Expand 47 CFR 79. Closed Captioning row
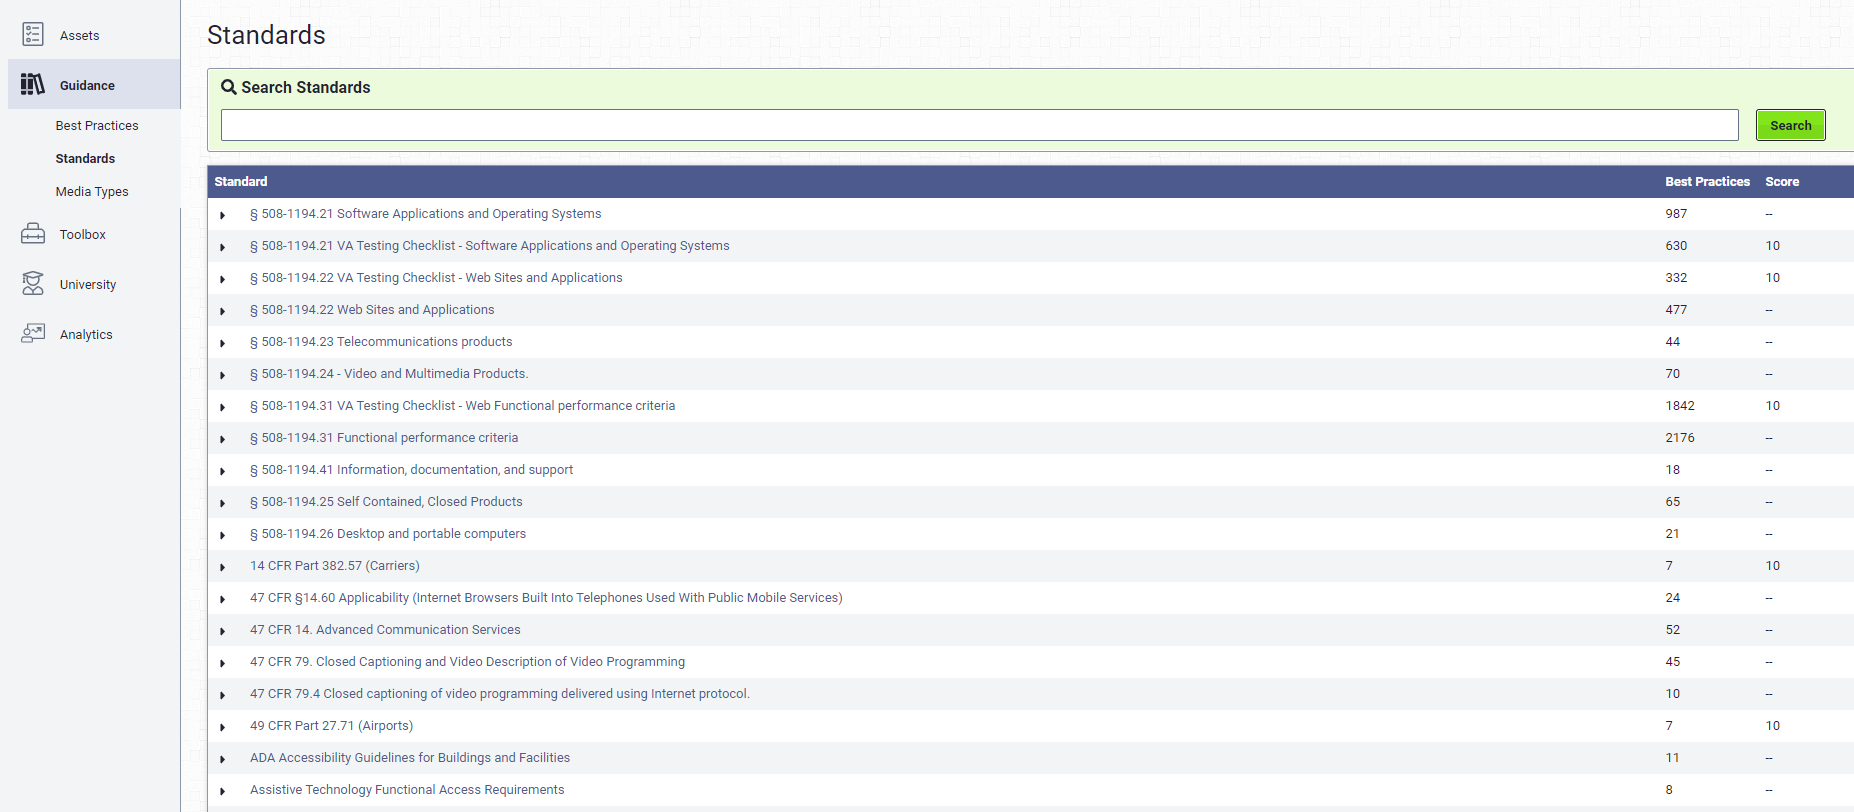This screenshot has width=1854, height=812. [223, 663]
